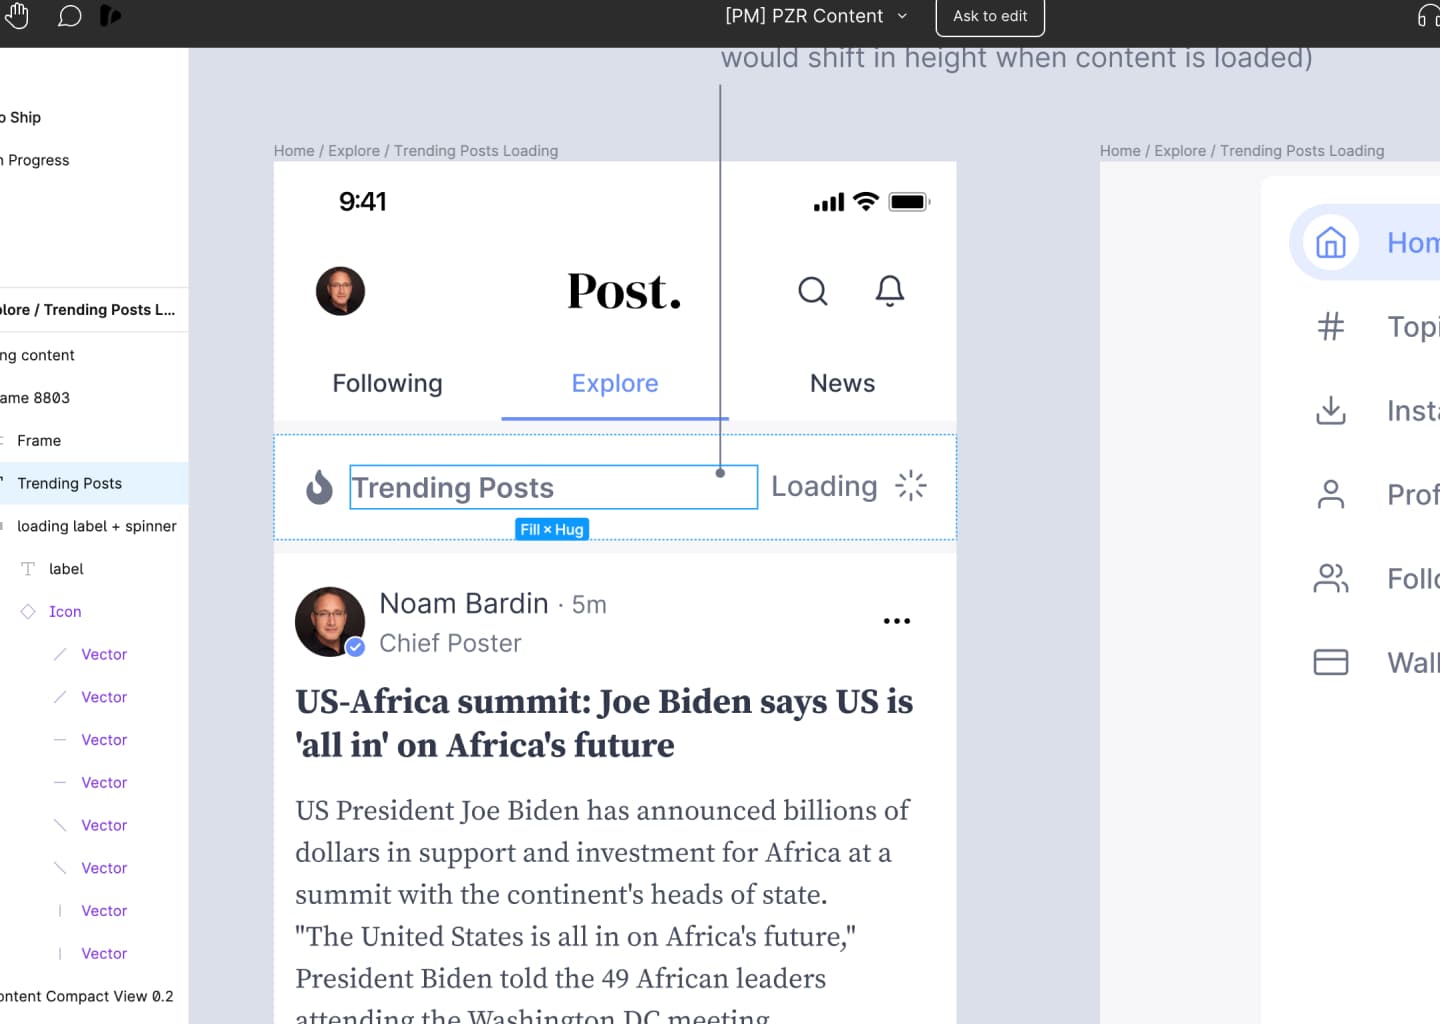Click the three-dot menu on Noam Bardin's post
The image size is (1440, 1024).
[x=896, y=621]
